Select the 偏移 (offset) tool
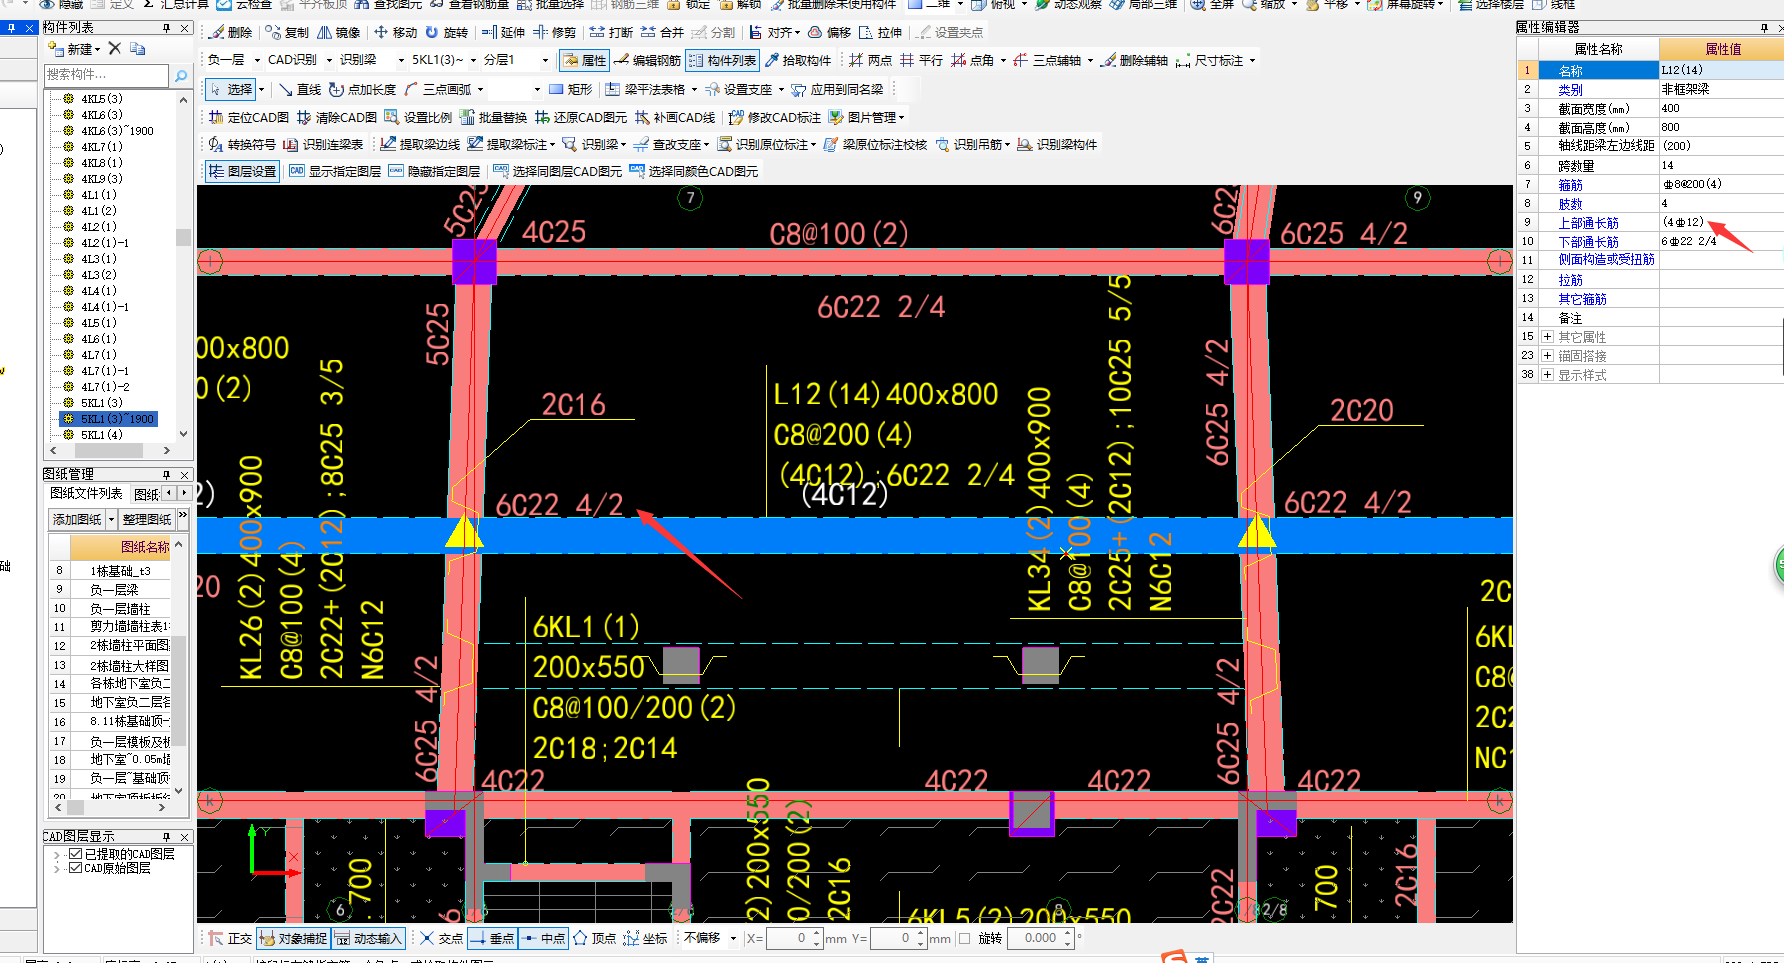 pos(829,32)
